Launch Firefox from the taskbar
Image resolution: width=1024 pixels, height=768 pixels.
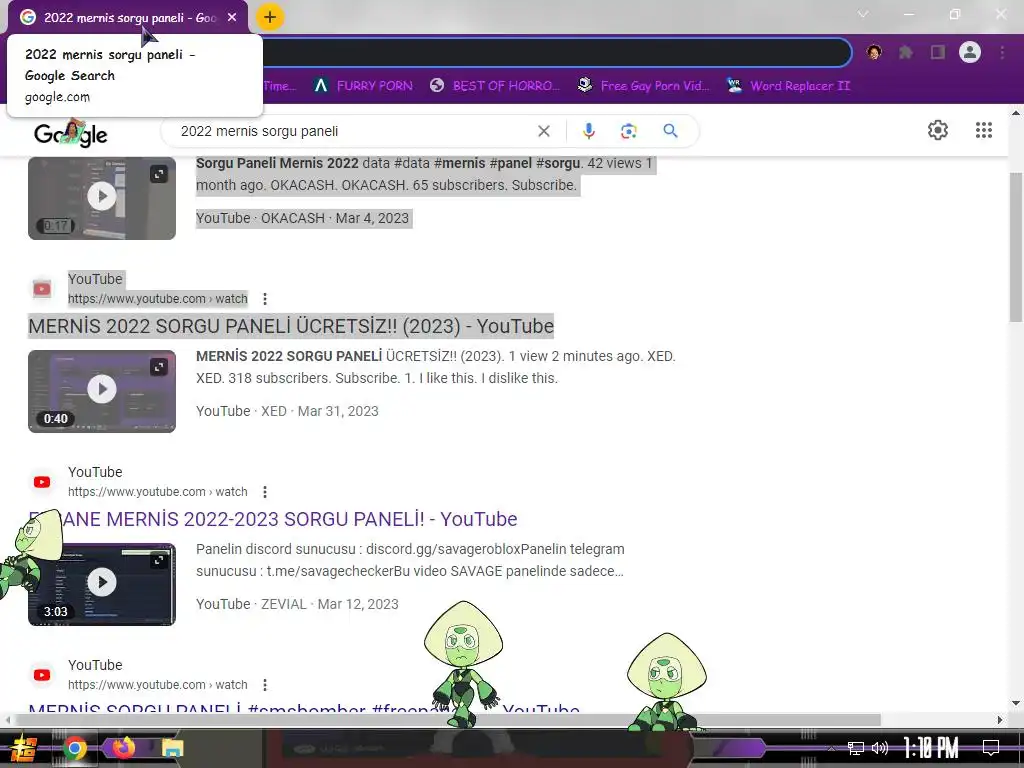click(123, 748)
